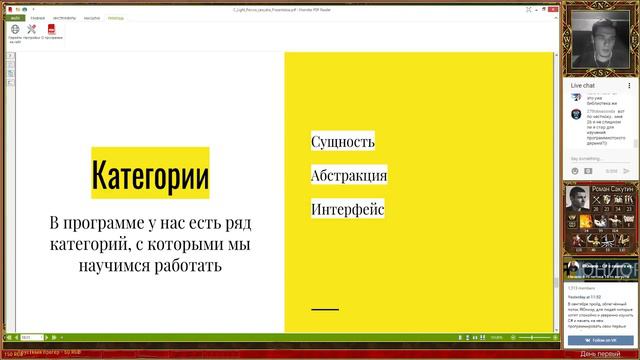Click the folder open icon in quick access bar
640x360 pixels.
coord(18,9)
